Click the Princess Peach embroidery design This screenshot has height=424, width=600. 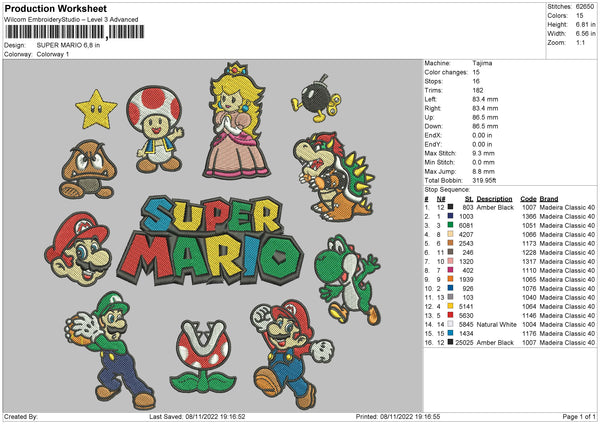coord(236,120)
